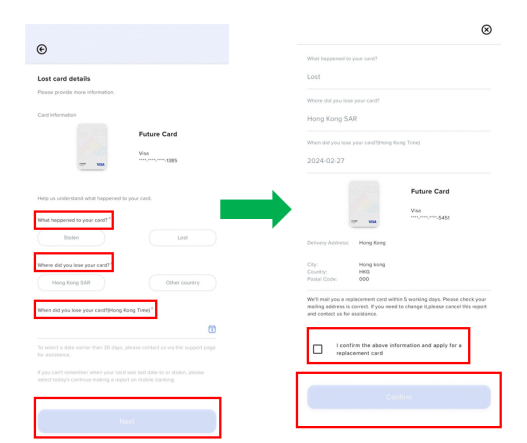Click the What happened to your card label

(x=73, y=220)
